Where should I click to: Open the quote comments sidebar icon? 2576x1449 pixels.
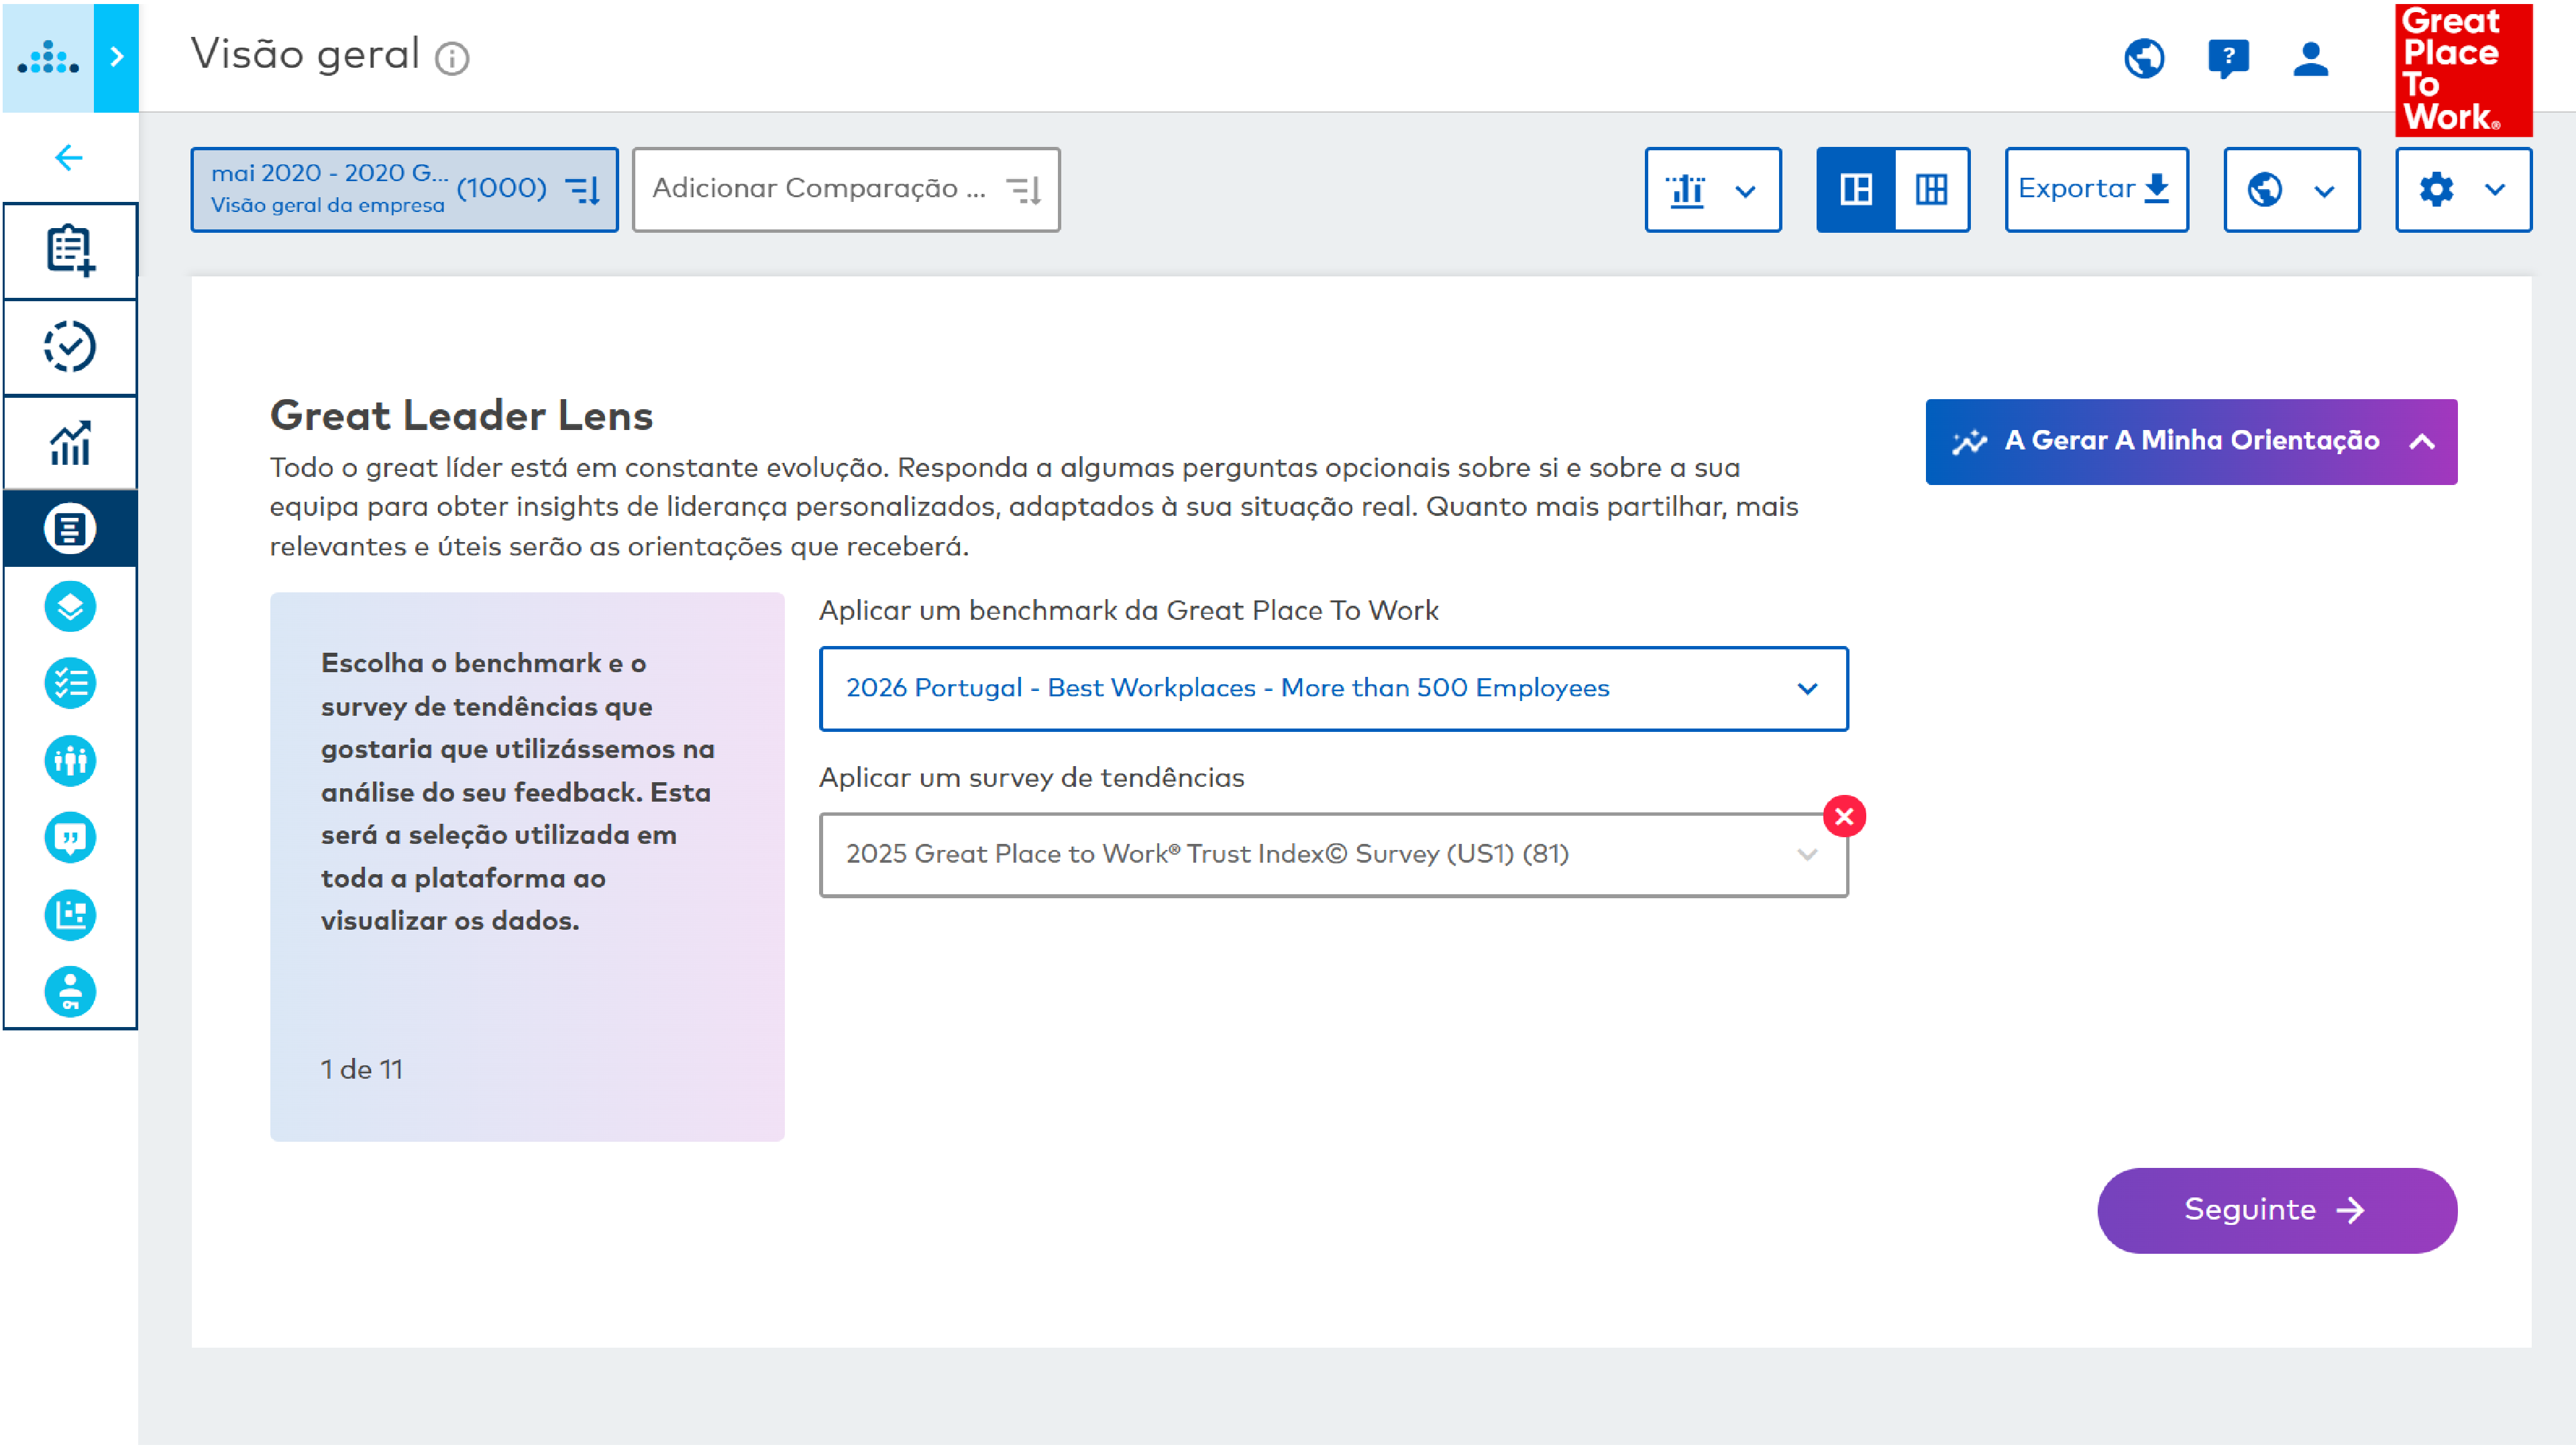(70, 838)
